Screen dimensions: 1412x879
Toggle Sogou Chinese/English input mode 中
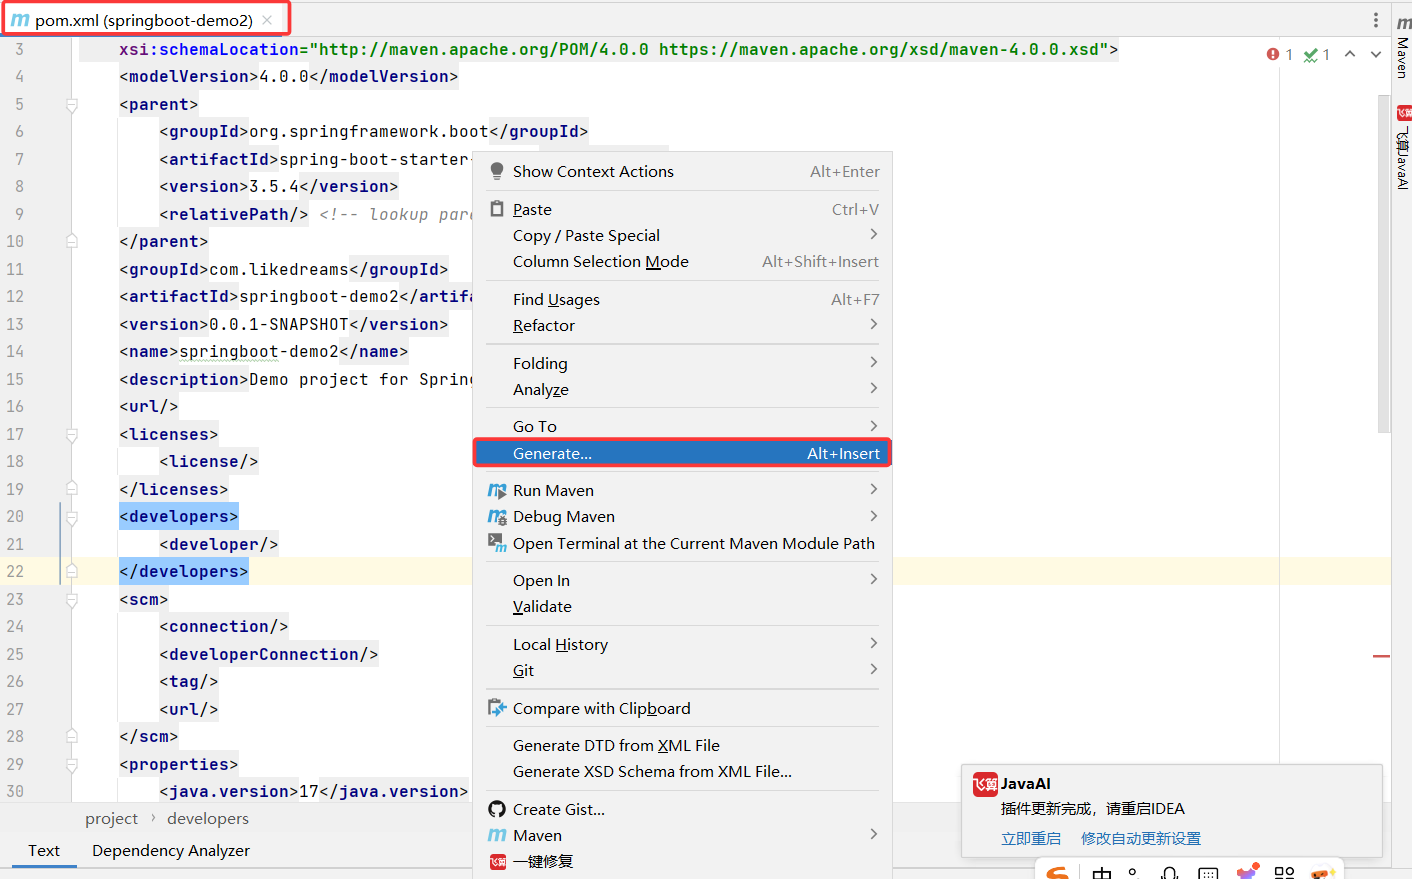point(1102,873)
